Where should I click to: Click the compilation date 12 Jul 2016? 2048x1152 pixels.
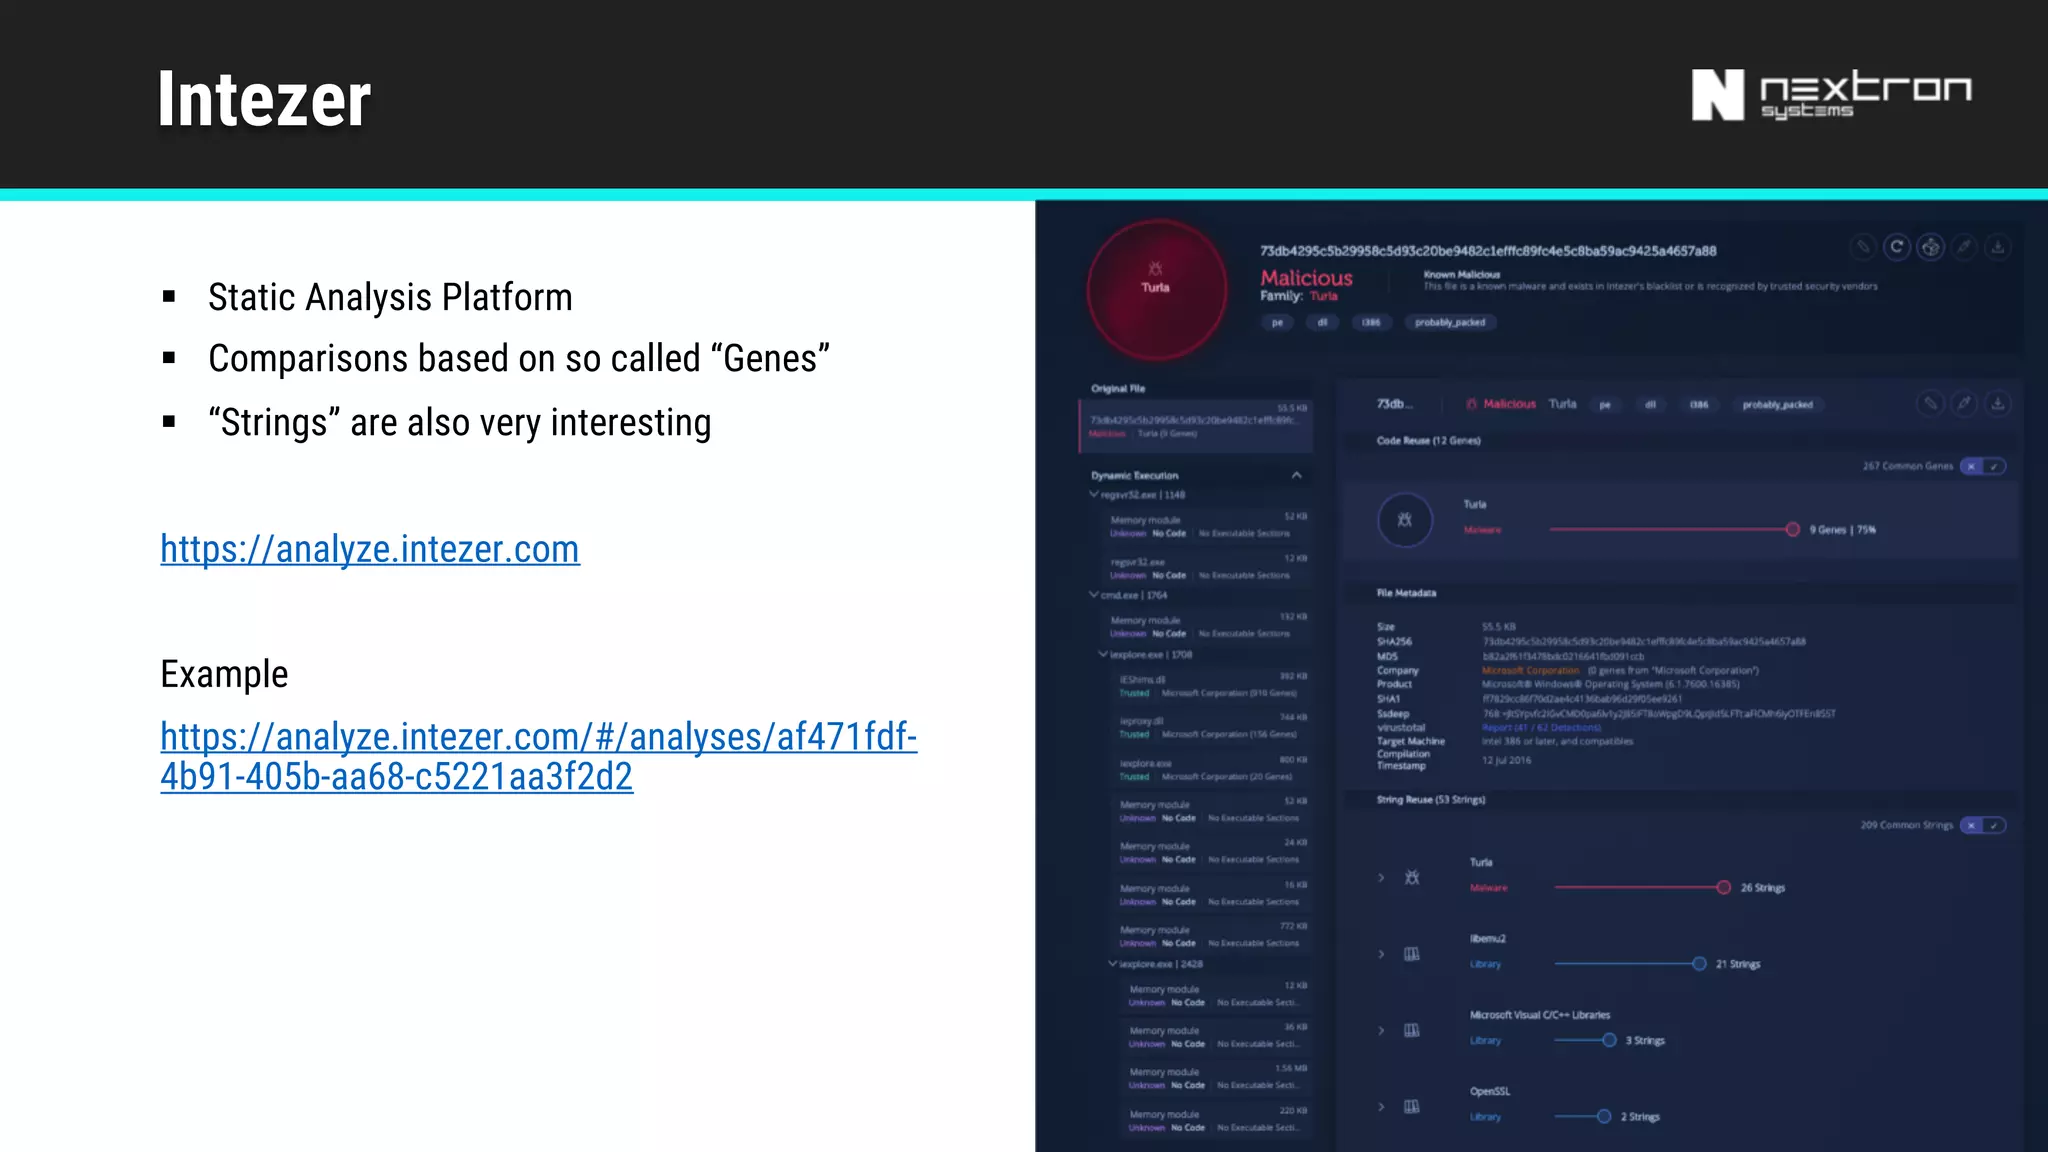pyautogui.click(x=1506, y=760)
